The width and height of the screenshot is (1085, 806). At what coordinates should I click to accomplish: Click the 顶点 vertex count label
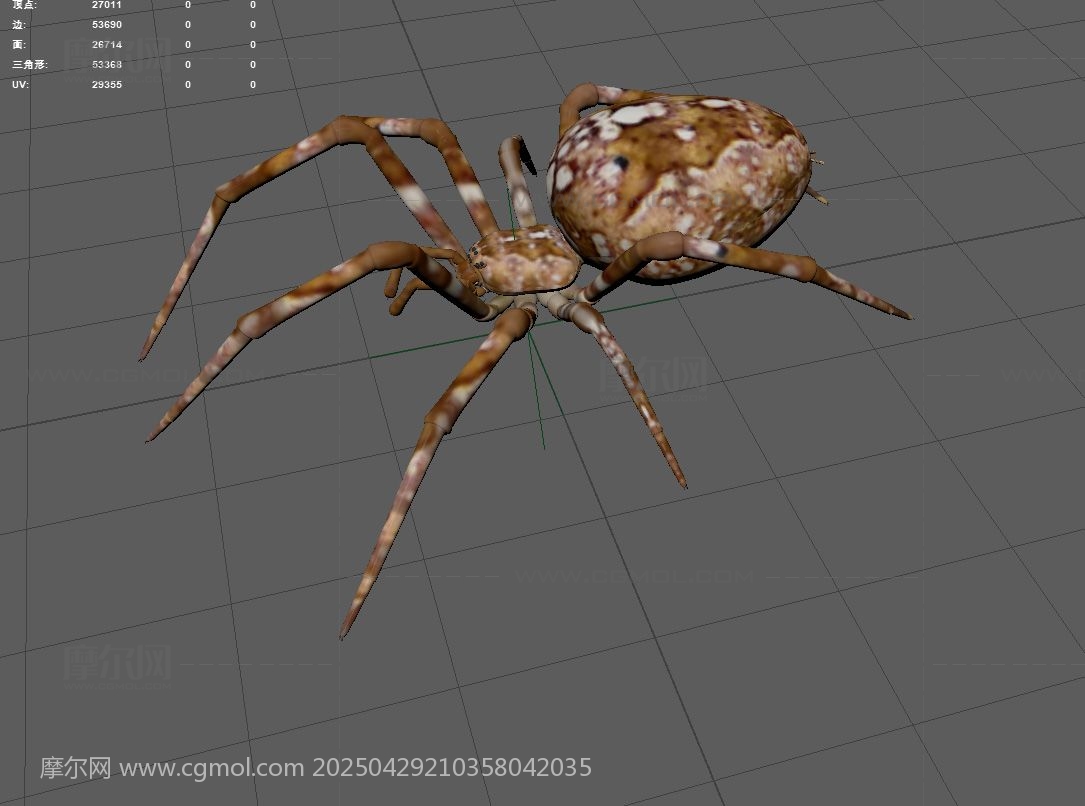tap(24, 5)
